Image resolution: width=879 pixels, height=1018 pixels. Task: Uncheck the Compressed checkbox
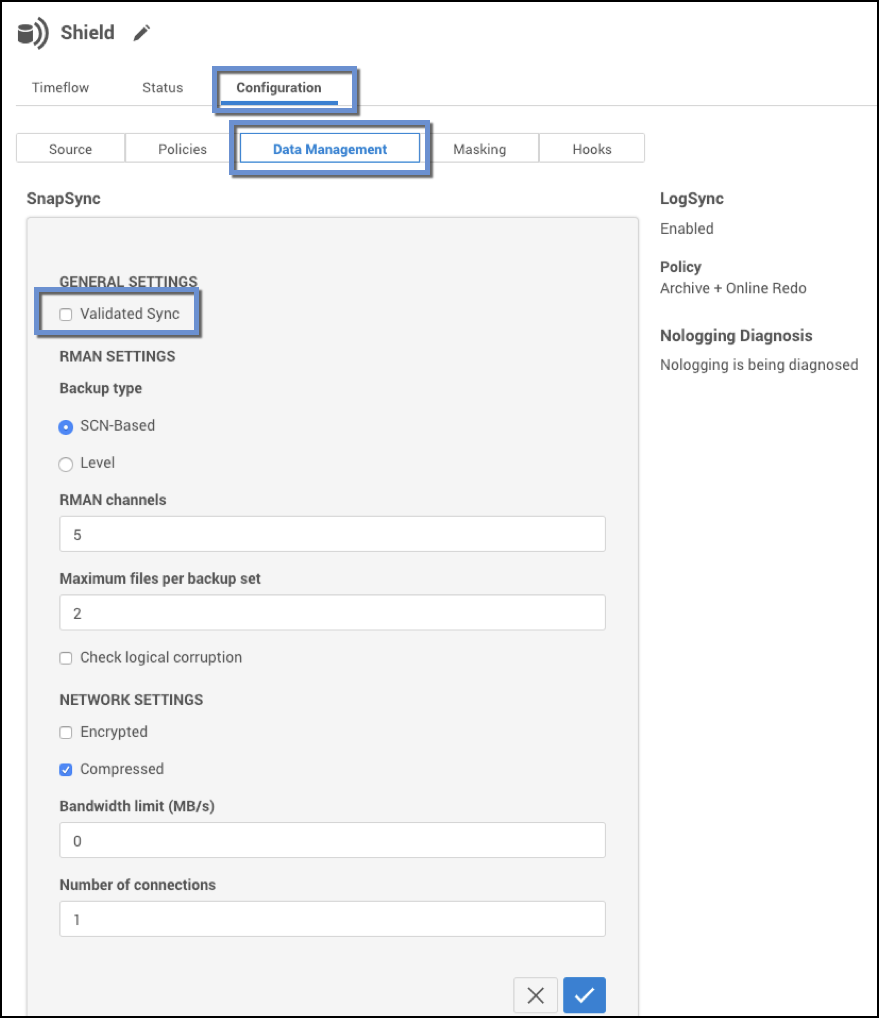[66, 769]
